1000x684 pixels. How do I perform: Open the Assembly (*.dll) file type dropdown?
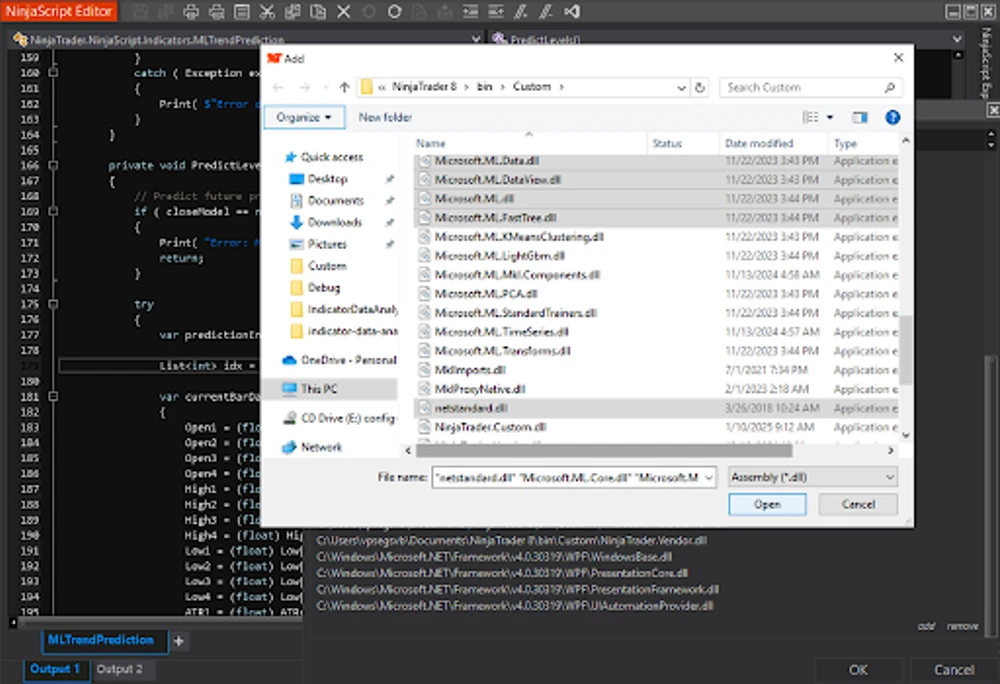[812, 477]
